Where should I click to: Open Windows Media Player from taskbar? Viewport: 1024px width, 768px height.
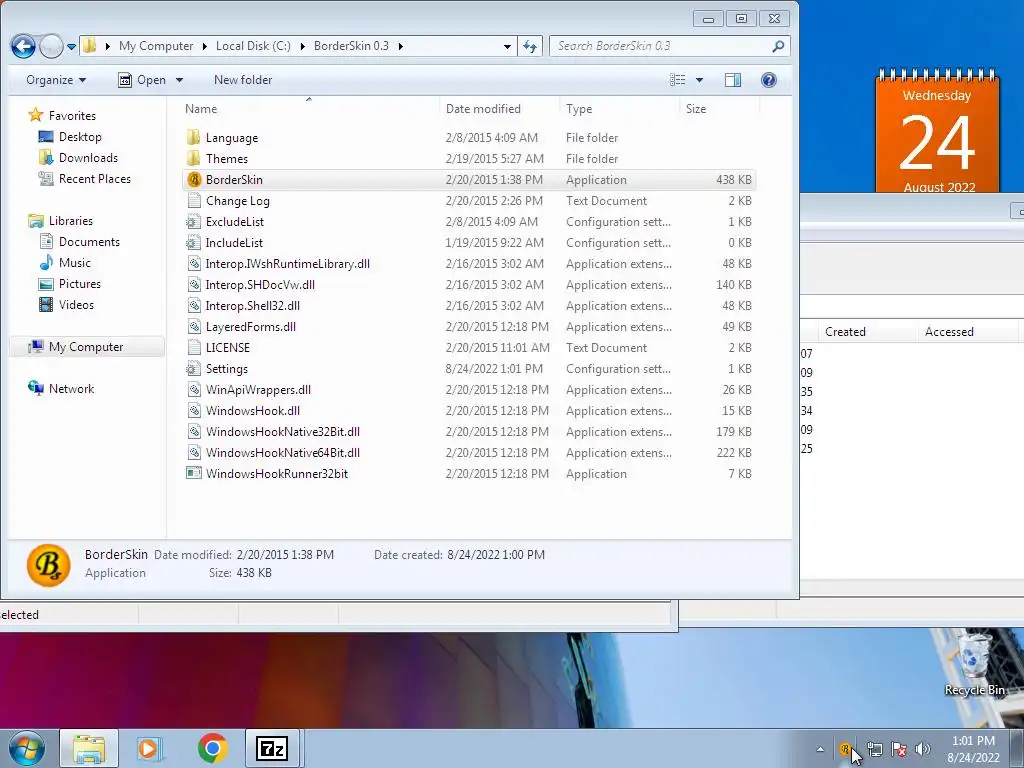(150, 748)
